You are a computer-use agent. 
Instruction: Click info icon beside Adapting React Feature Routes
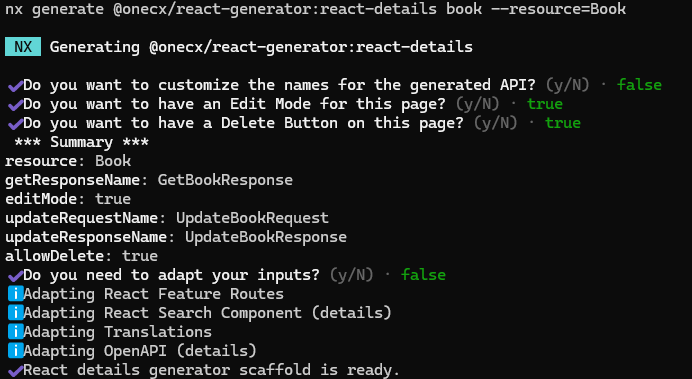click(15, 294)
